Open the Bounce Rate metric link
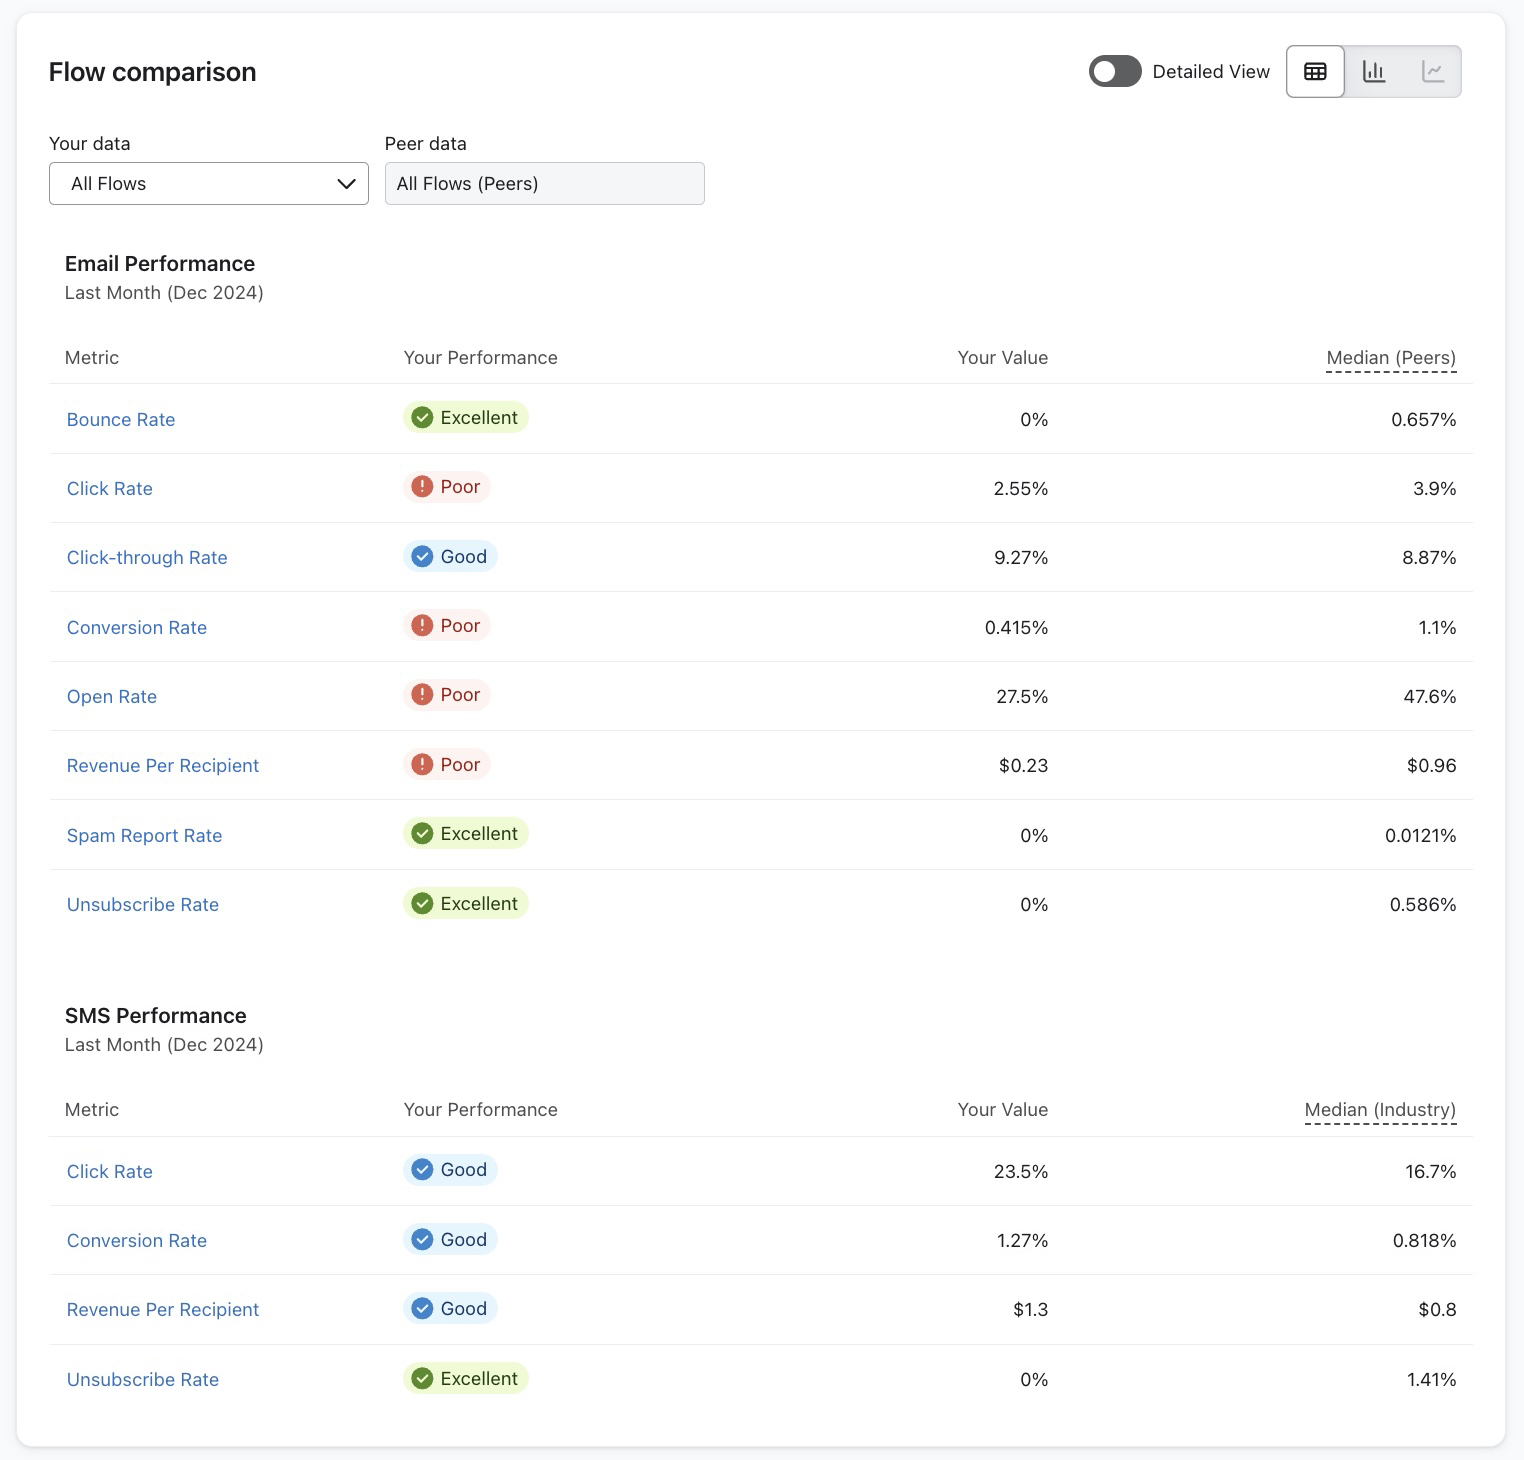This screenshot has width=1524, height=1460. tap(121, 420)
